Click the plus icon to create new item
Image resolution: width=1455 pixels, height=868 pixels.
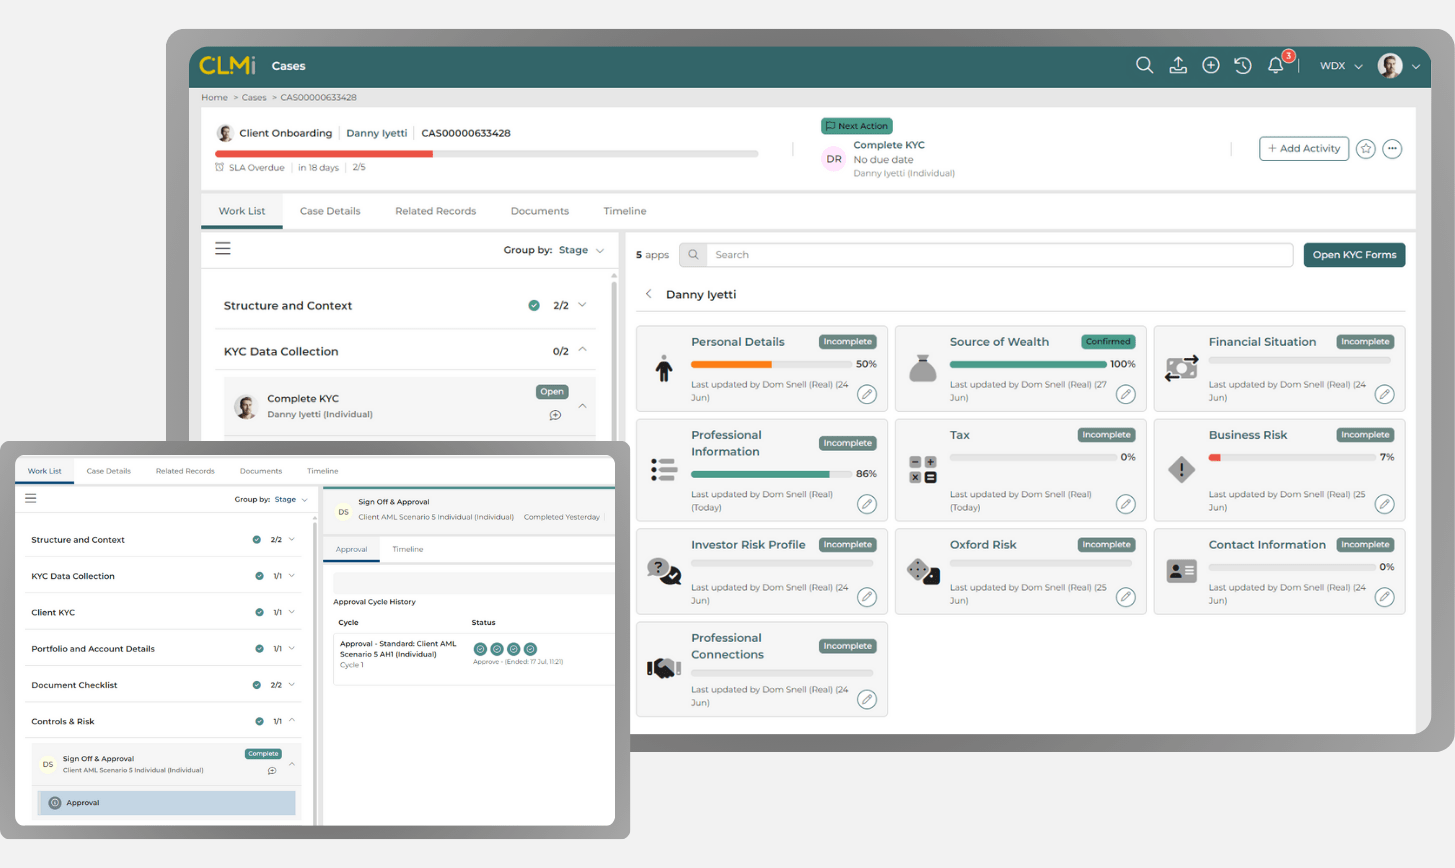point(1210,64)
